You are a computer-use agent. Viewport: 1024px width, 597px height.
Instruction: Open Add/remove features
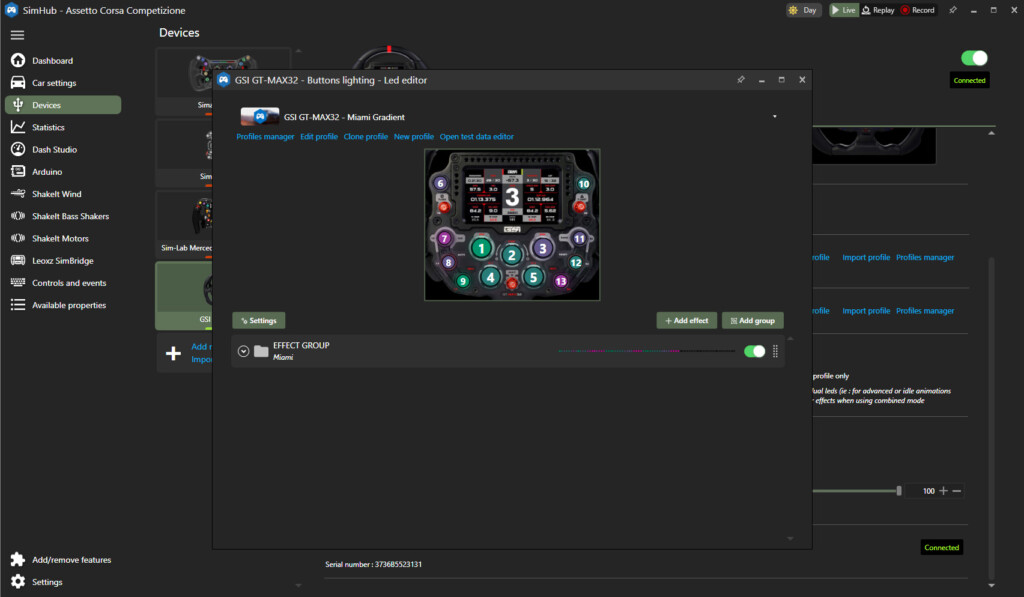(x=71, y=560)
